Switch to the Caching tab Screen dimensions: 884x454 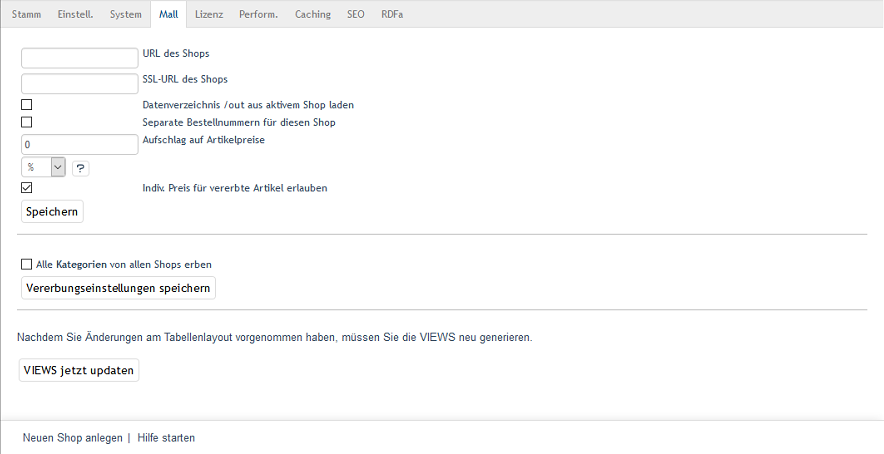coord(312,15)
